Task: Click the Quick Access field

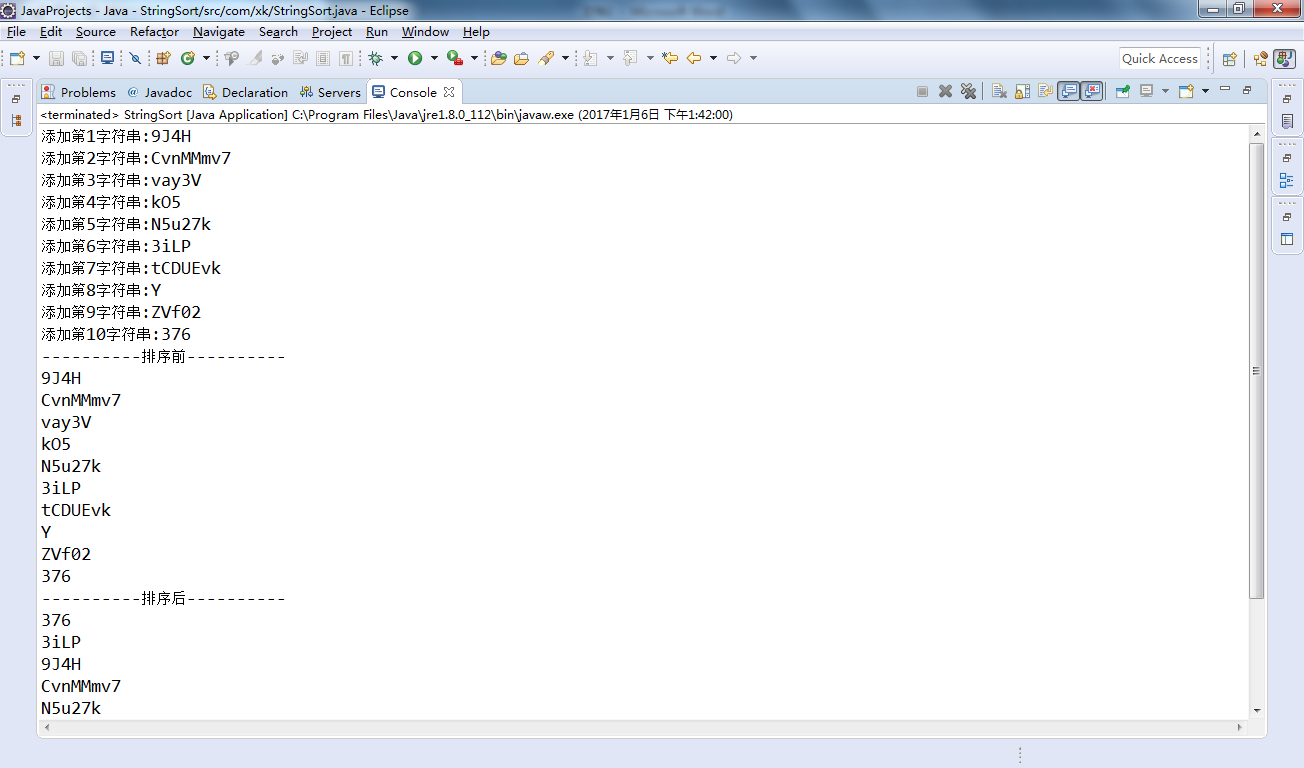Action: [x=1160, y=58]
